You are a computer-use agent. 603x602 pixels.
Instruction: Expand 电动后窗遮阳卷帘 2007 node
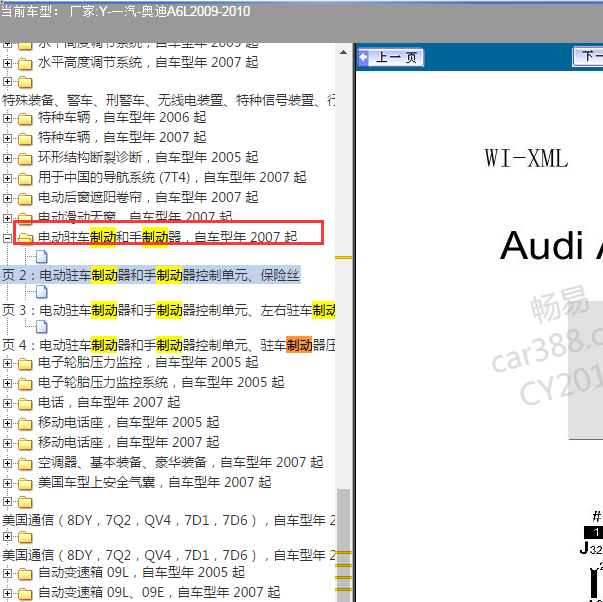coord(7,198)
